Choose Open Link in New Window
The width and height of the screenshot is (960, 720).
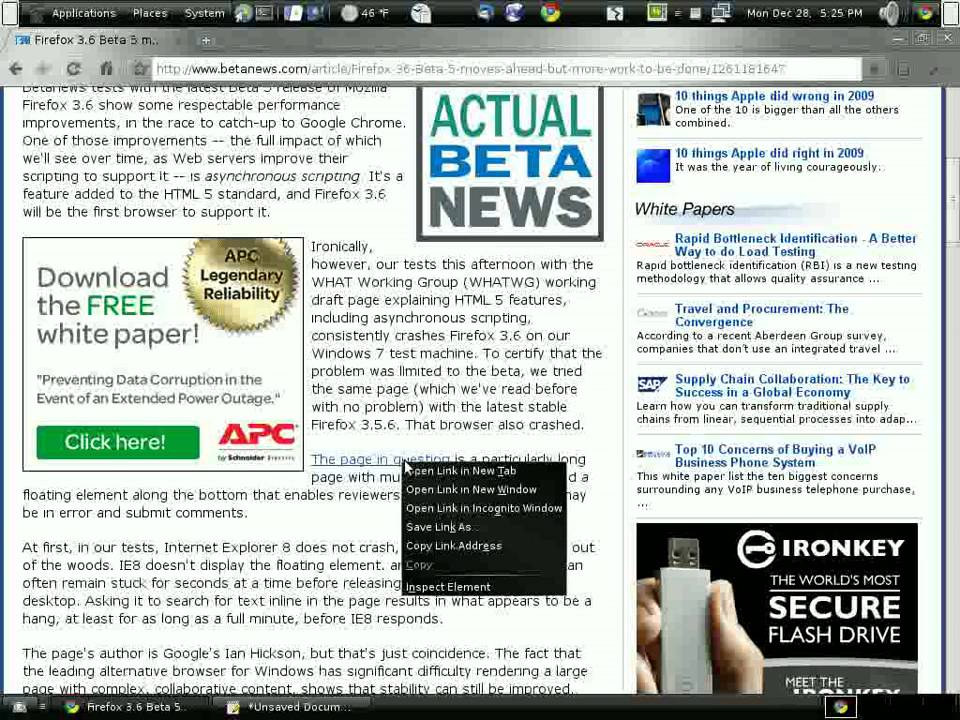[484, 489]
